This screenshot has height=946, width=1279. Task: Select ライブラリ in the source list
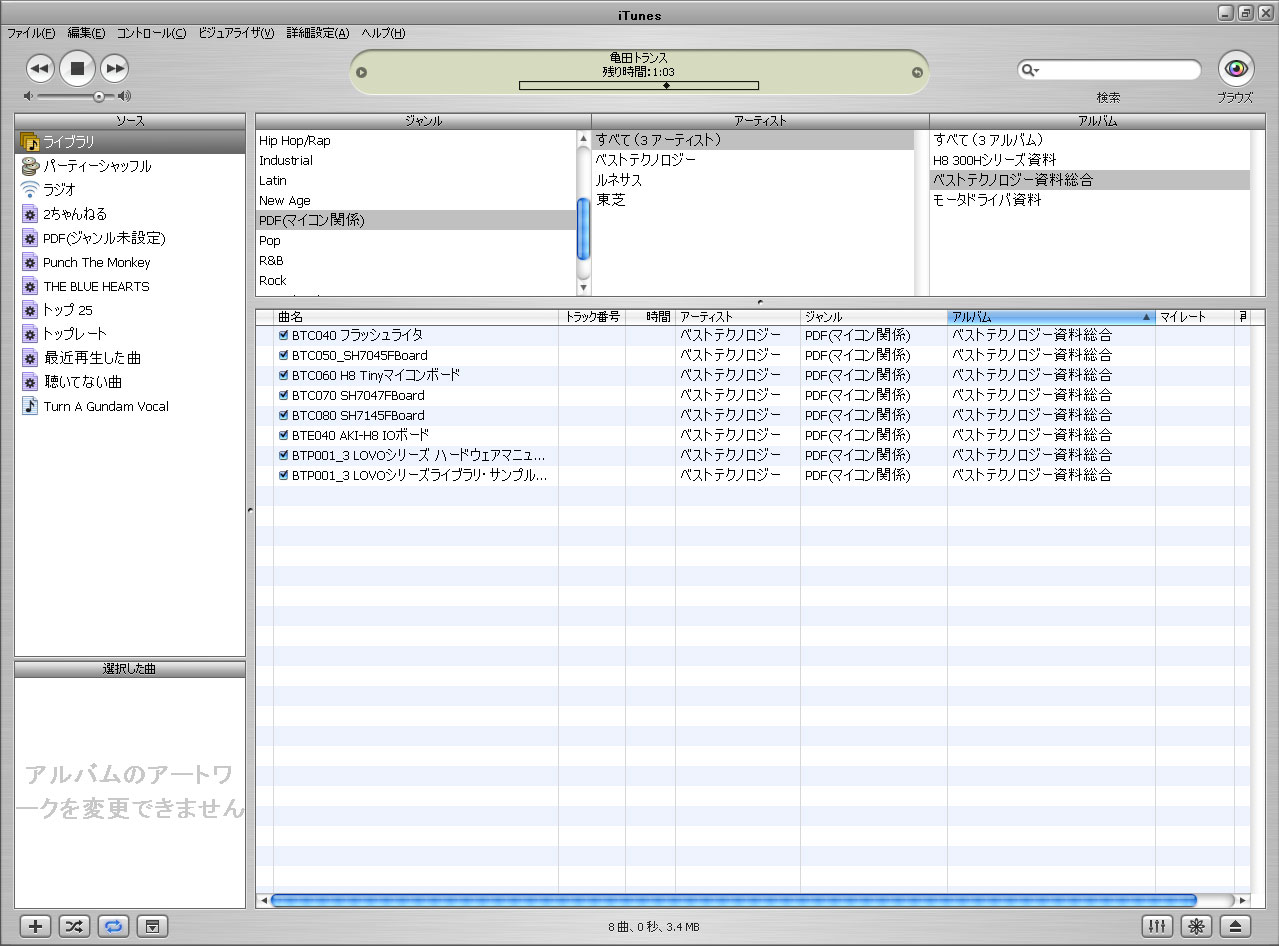coord(130,142)
